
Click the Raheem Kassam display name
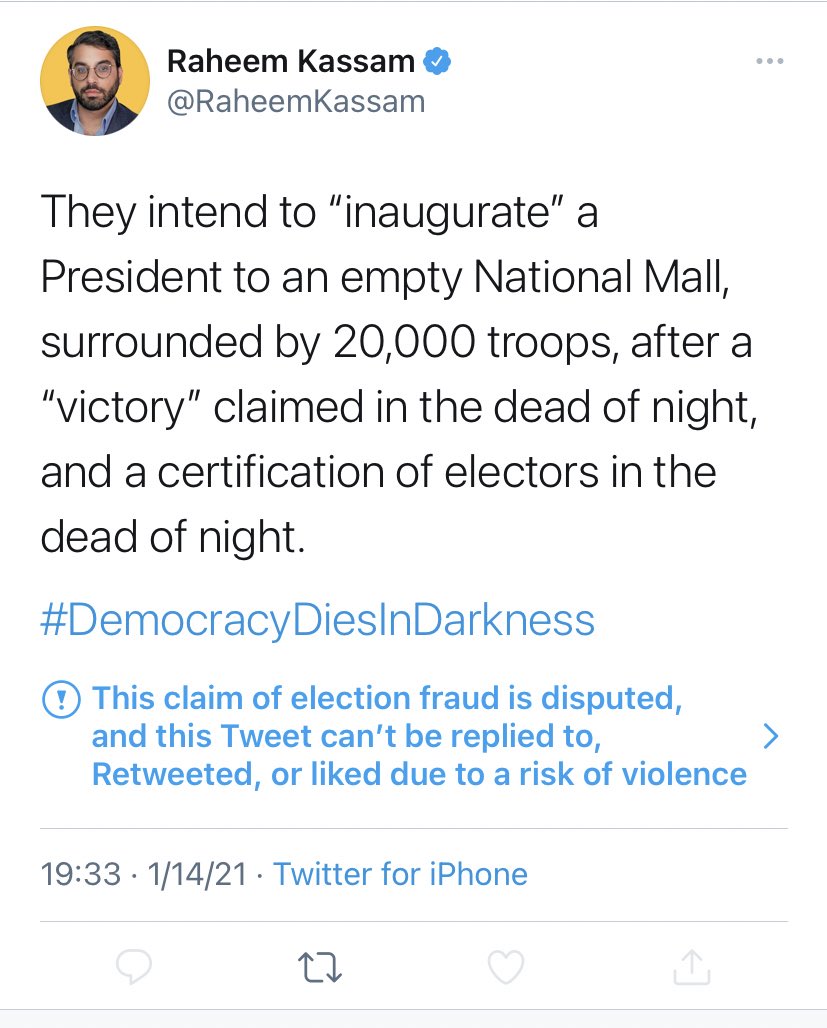click(290, 62)
